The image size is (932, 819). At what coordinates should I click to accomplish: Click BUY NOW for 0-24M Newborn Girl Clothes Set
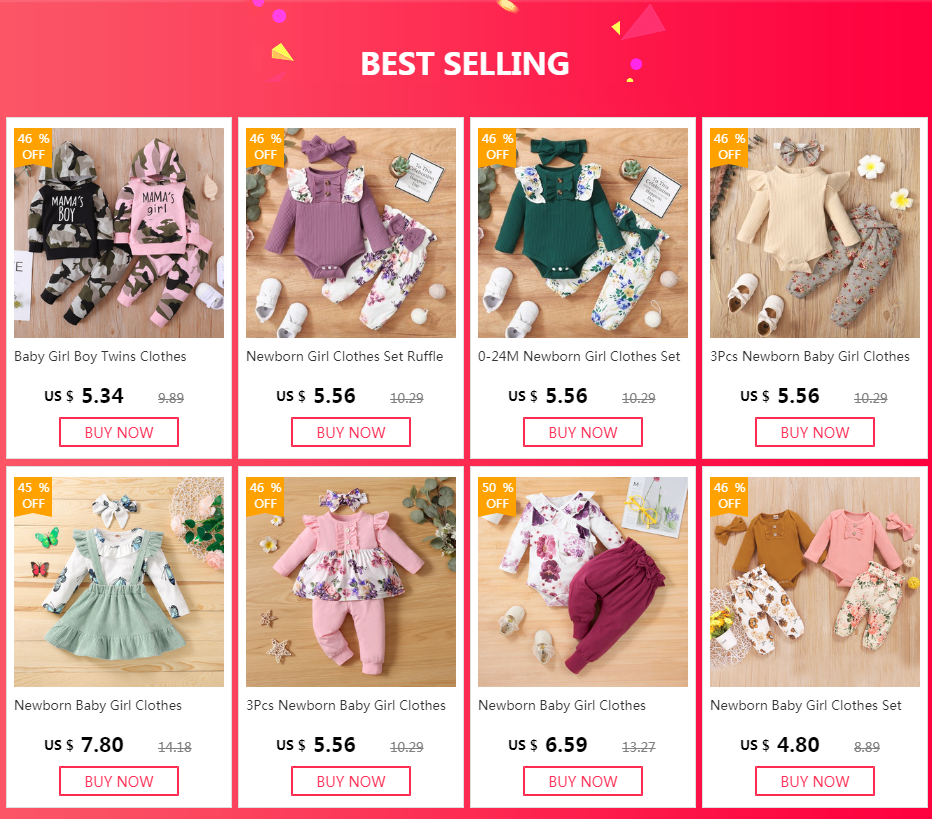click(x=583, y=432)
